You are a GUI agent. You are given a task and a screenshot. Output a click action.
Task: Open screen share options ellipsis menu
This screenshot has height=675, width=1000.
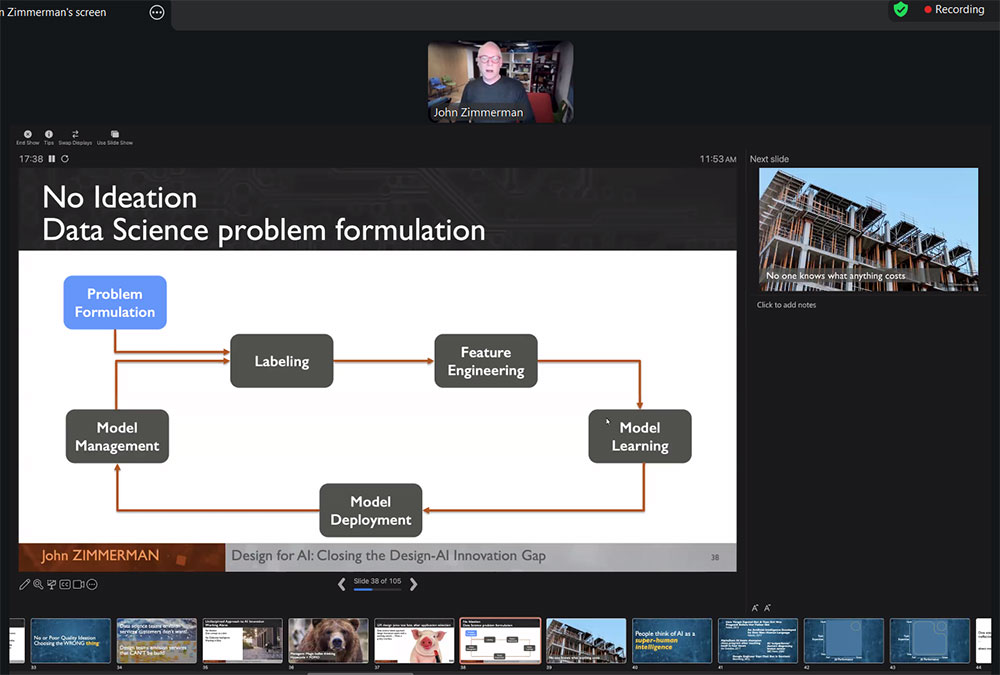click(x=157, y=12)
